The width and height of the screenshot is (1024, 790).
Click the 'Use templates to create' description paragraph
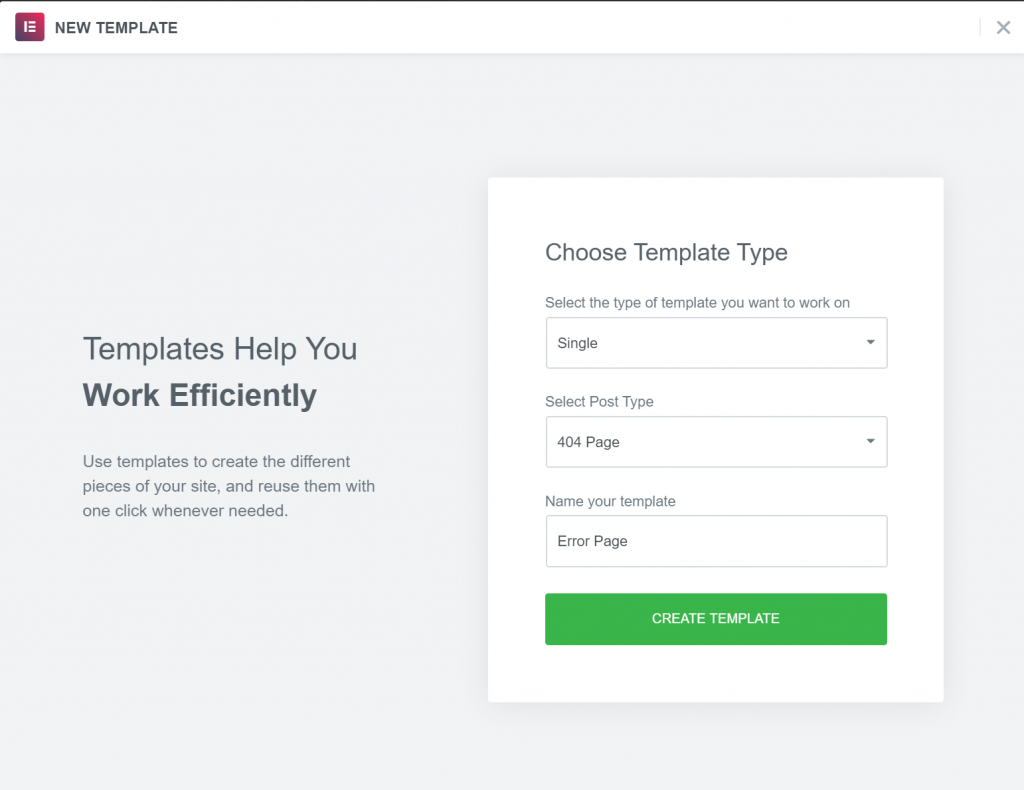tap(229, 486)
